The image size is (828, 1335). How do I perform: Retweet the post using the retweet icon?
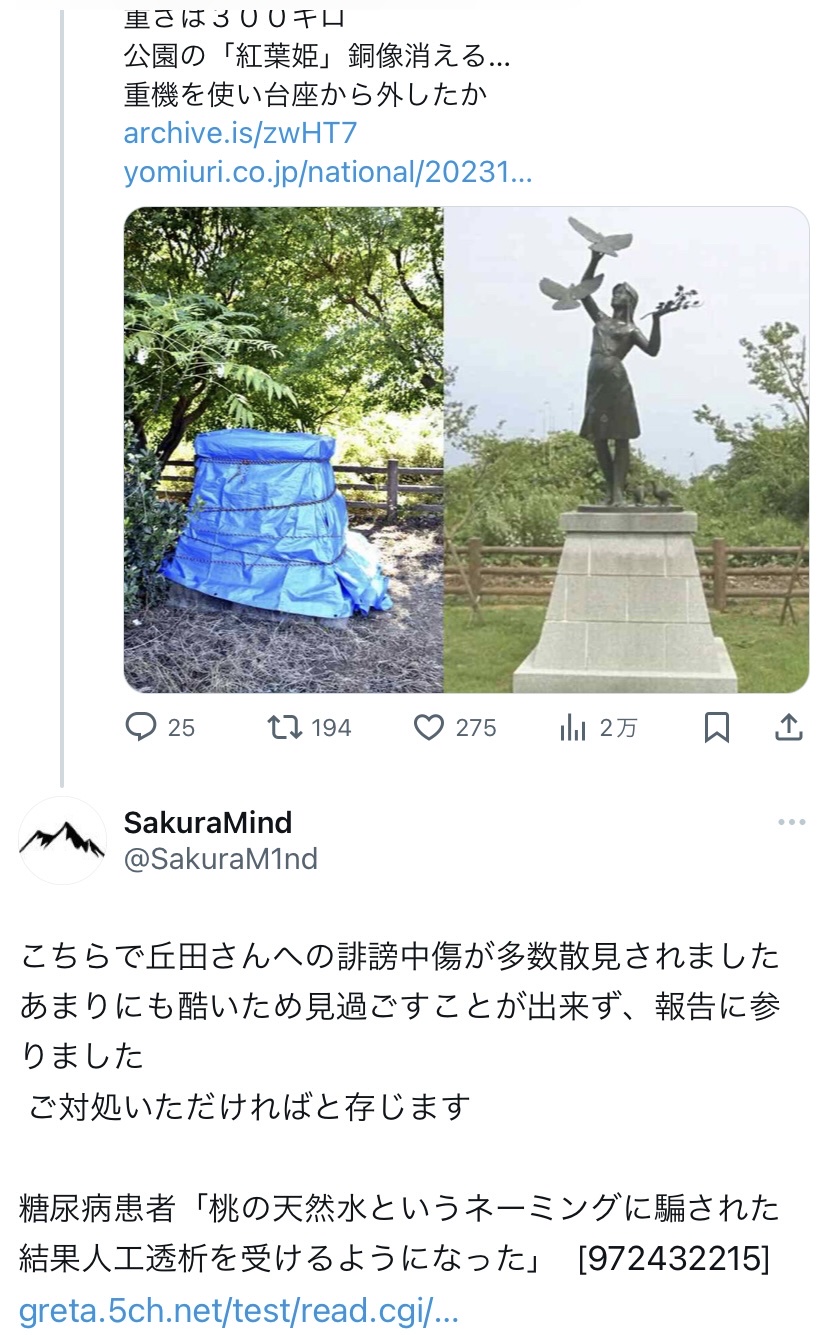285,727
